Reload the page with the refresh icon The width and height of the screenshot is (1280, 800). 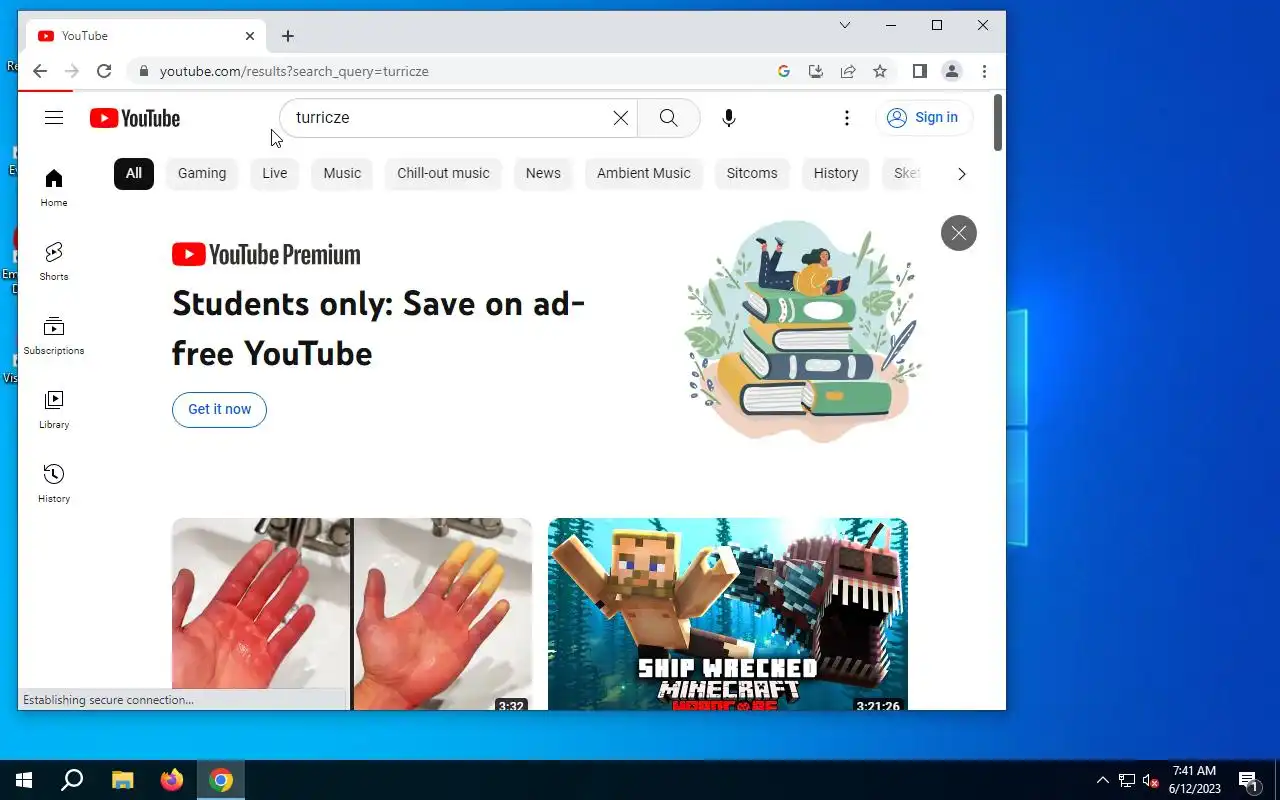[104, 71]
